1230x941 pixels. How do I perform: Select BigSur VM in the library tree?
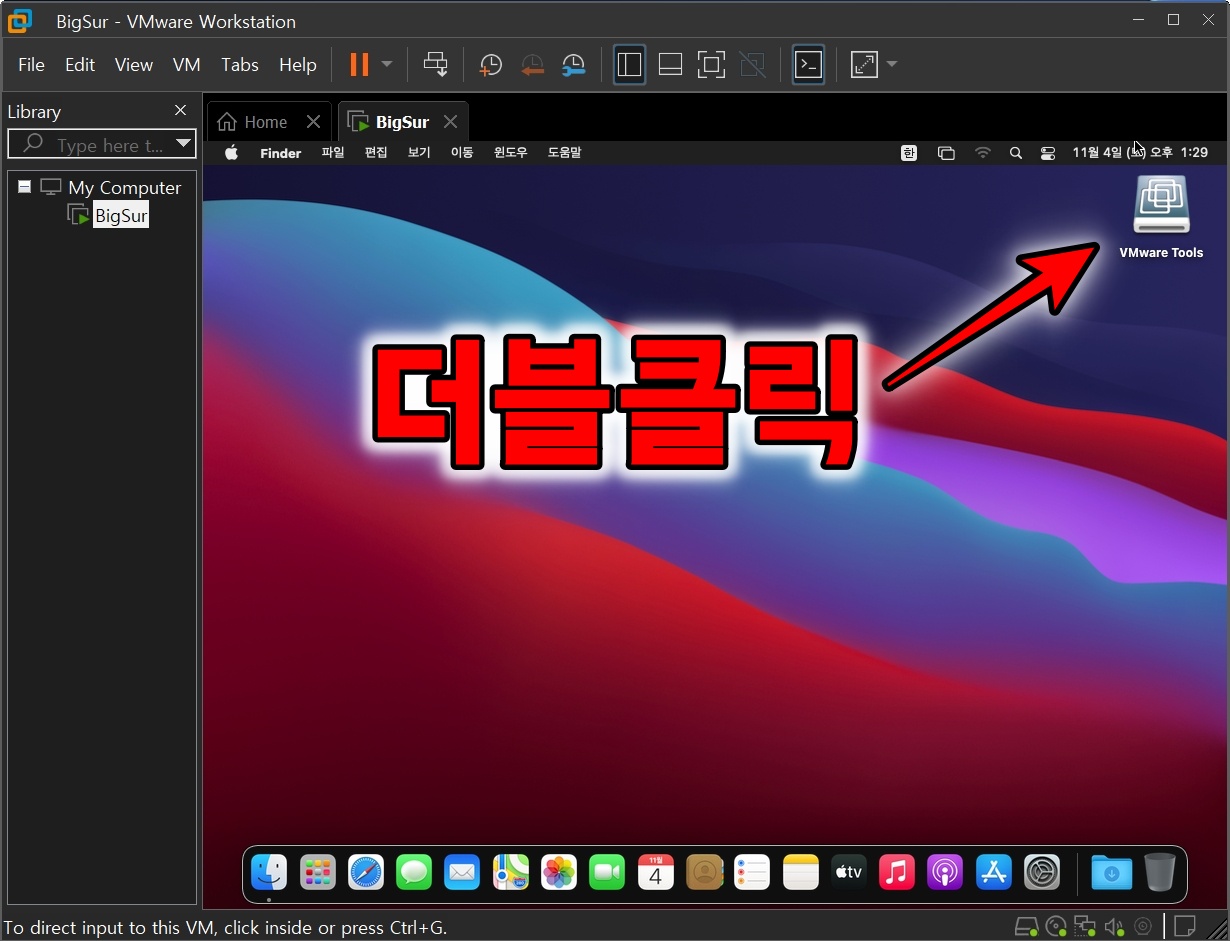click(121, 215)
